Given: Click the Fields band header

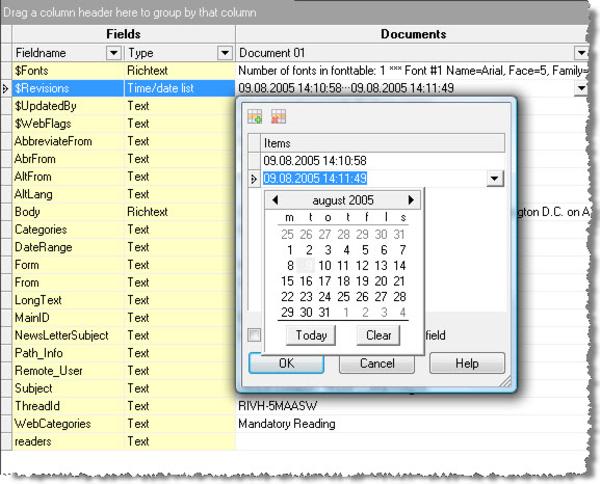Looking at the screenshot, I should pyautogui.click(x=124, y=34).
